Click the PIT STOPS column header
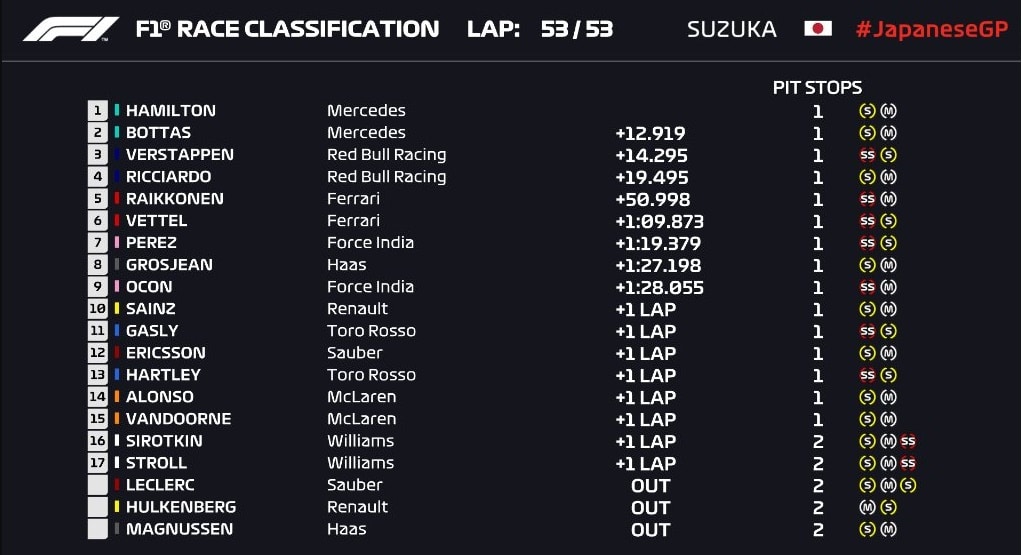The height and width of the screenshot is (555, 1022). point(817,87)
